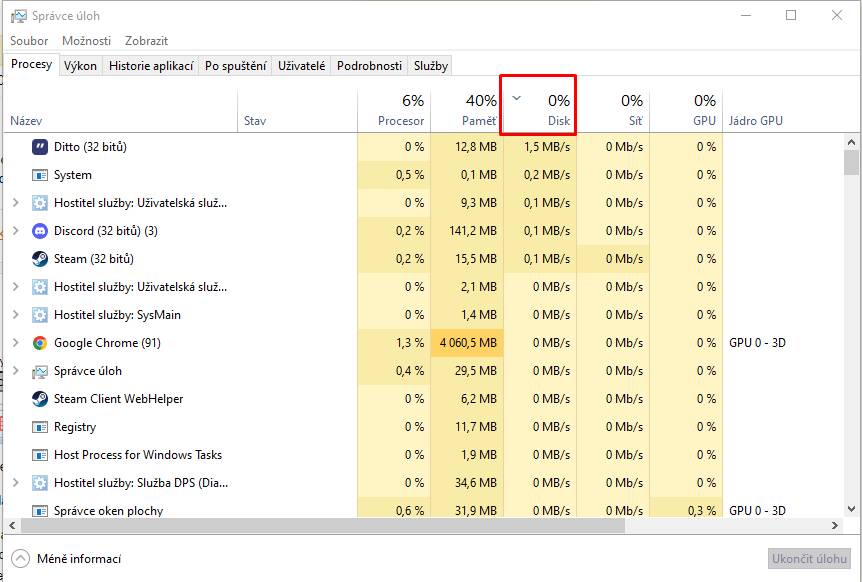Click the Ukončit úlohu button
This screenshot has width=862, height=582.
pyautogui.click(x=809, y=559)
